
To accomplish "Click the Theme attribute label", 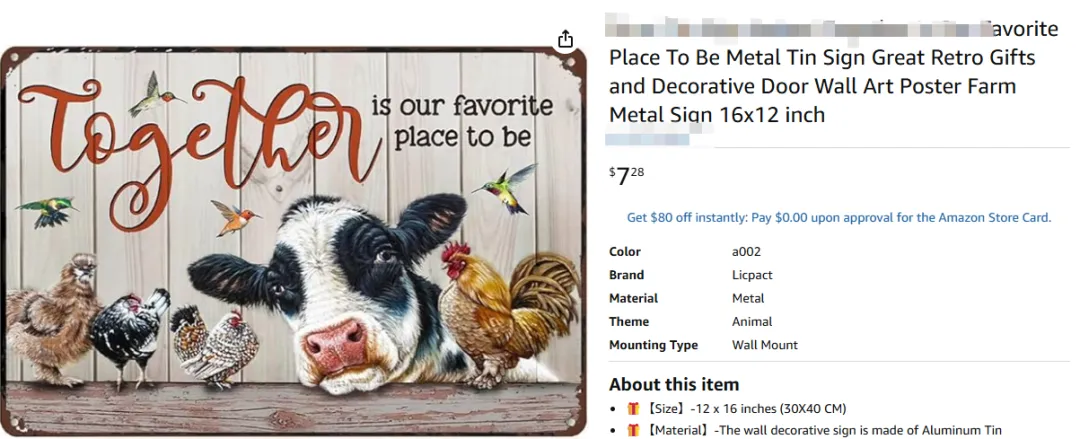I will (629, 322).
